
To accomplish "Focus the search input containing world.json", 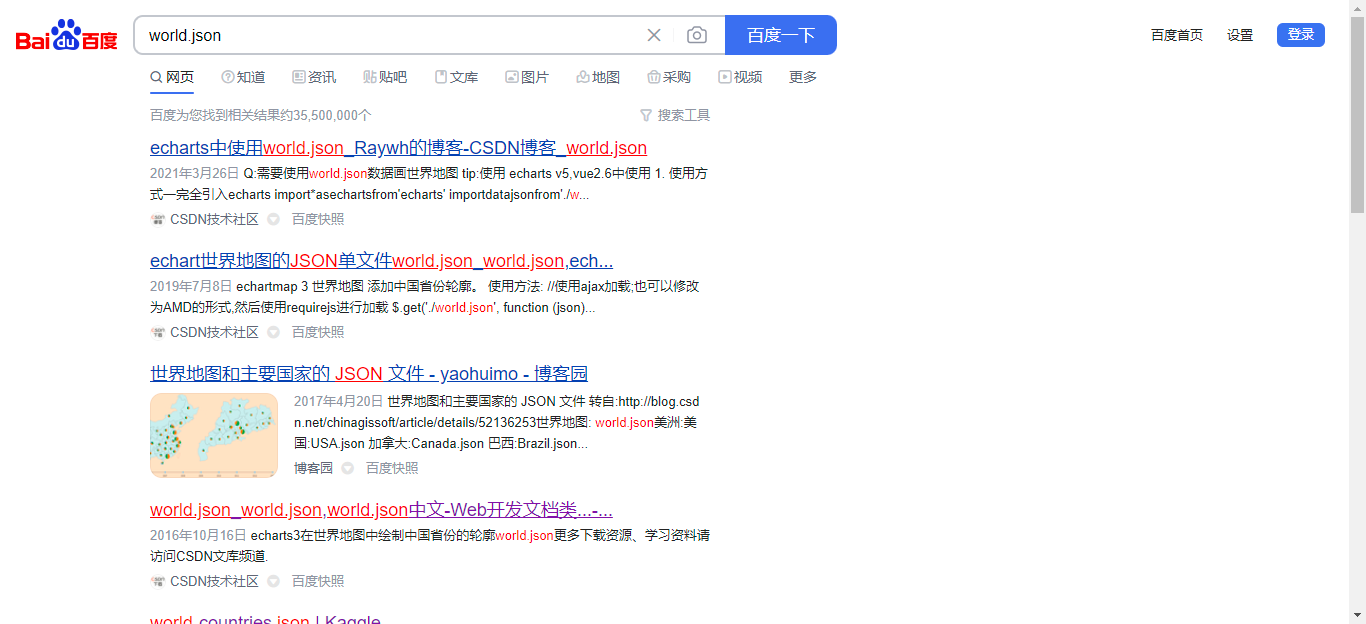I will click(390, 35).
